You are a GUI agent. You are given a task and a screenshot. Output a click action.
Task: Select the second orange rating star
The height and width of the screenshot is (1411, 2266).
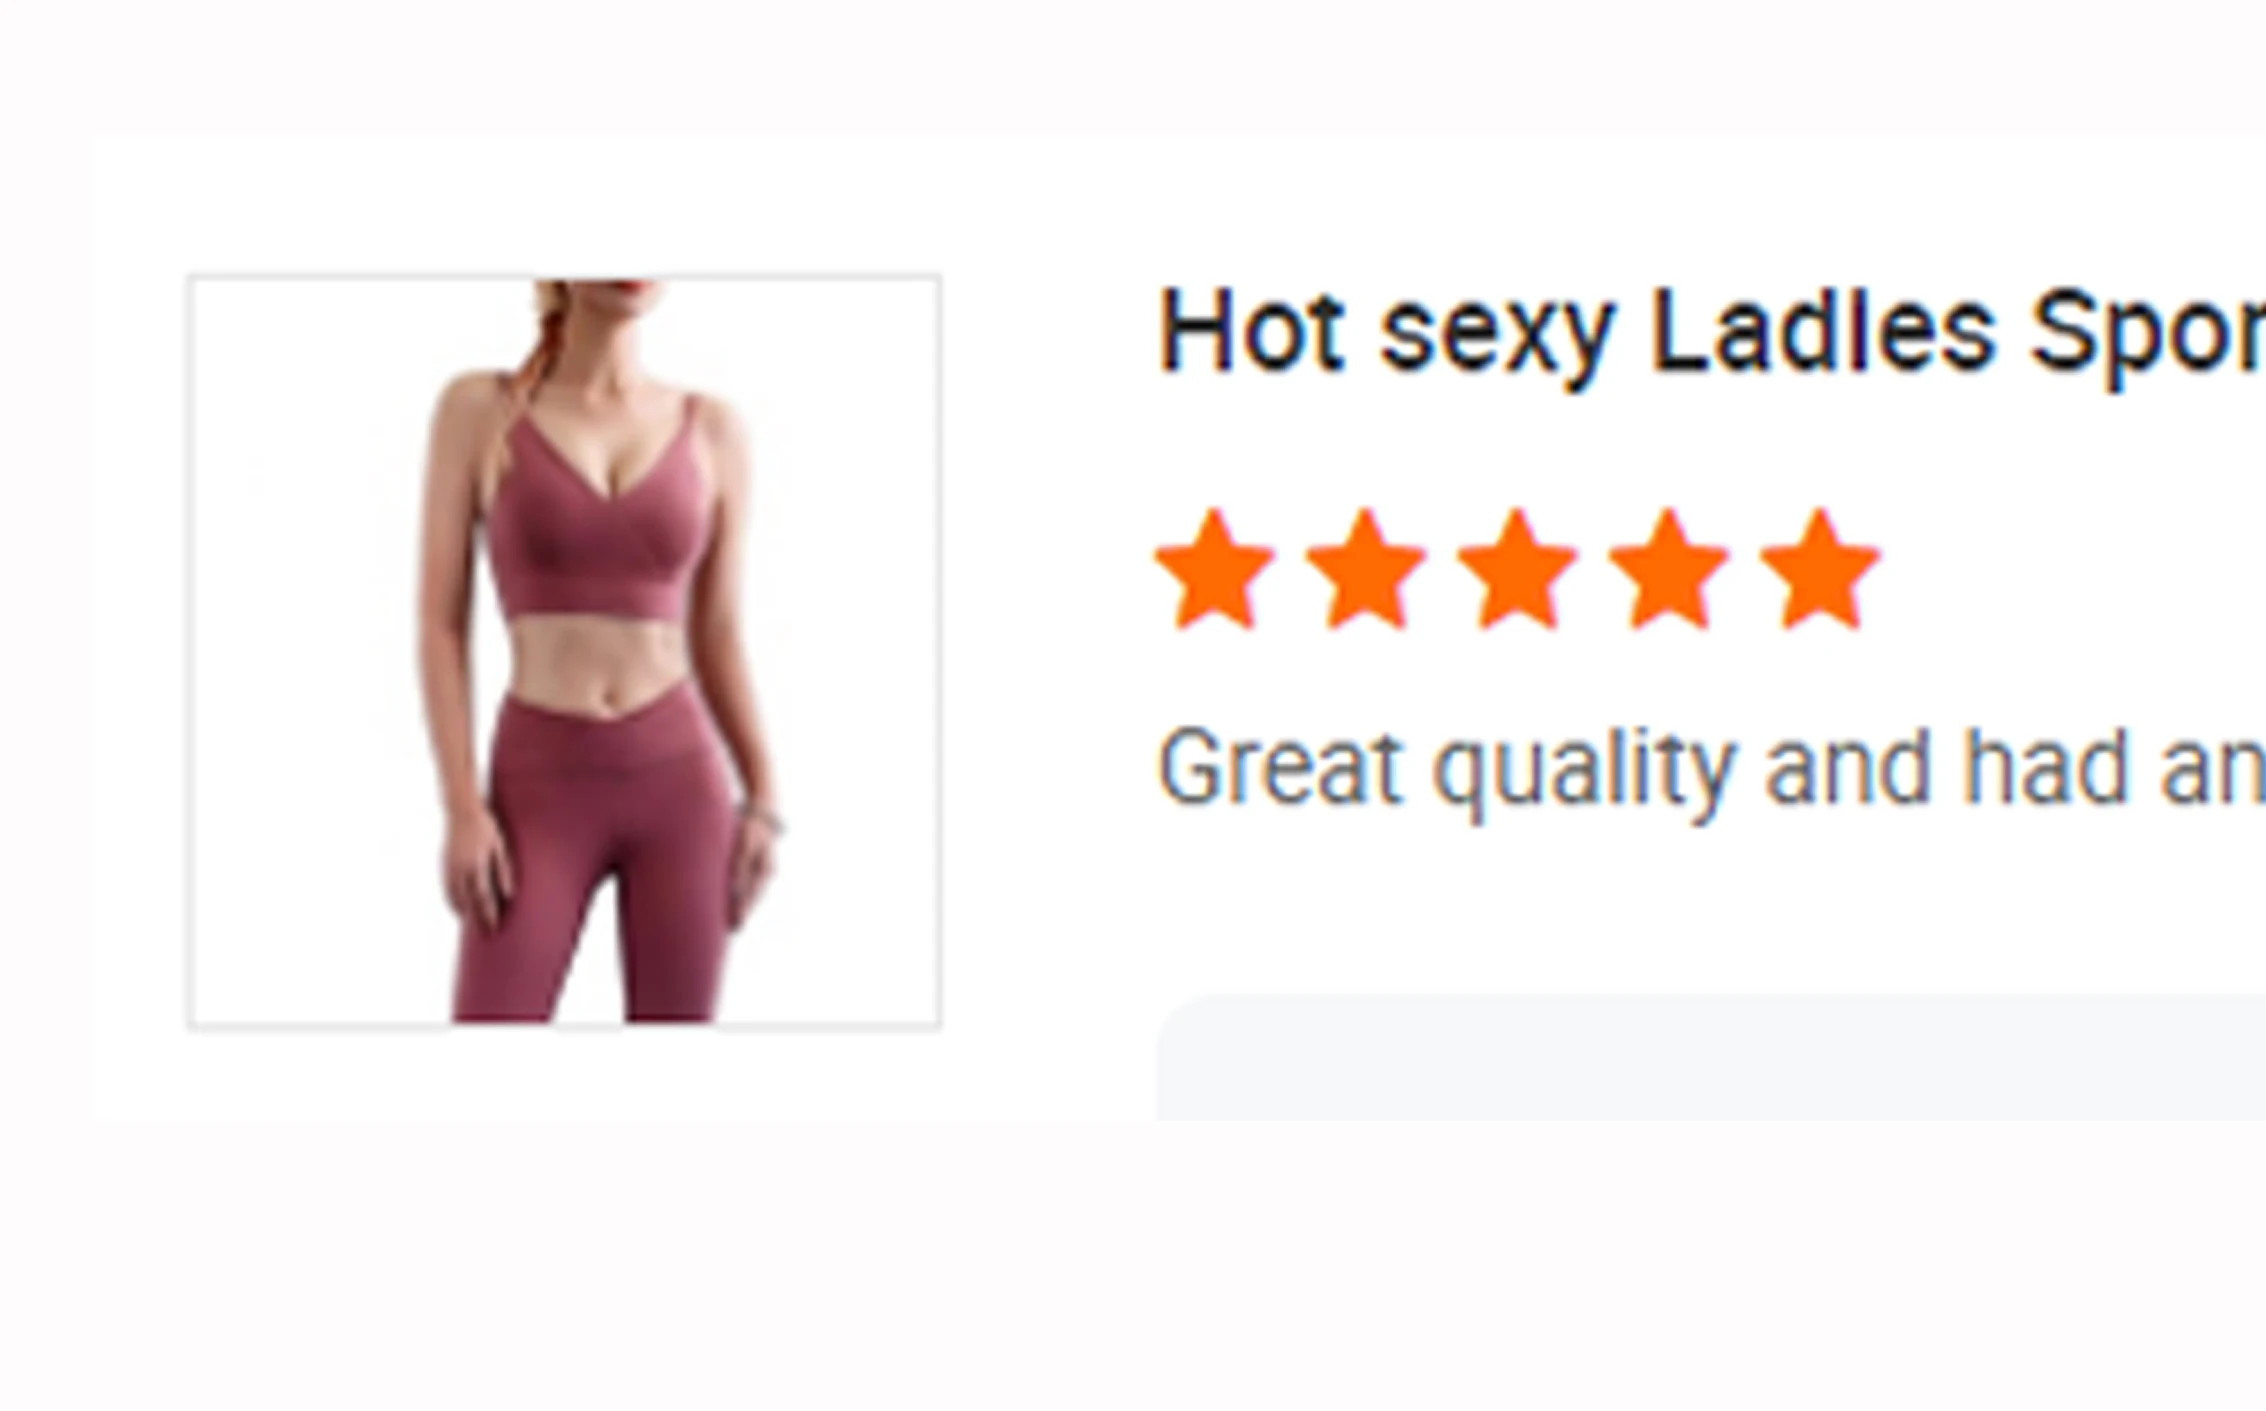[1366, 570]
